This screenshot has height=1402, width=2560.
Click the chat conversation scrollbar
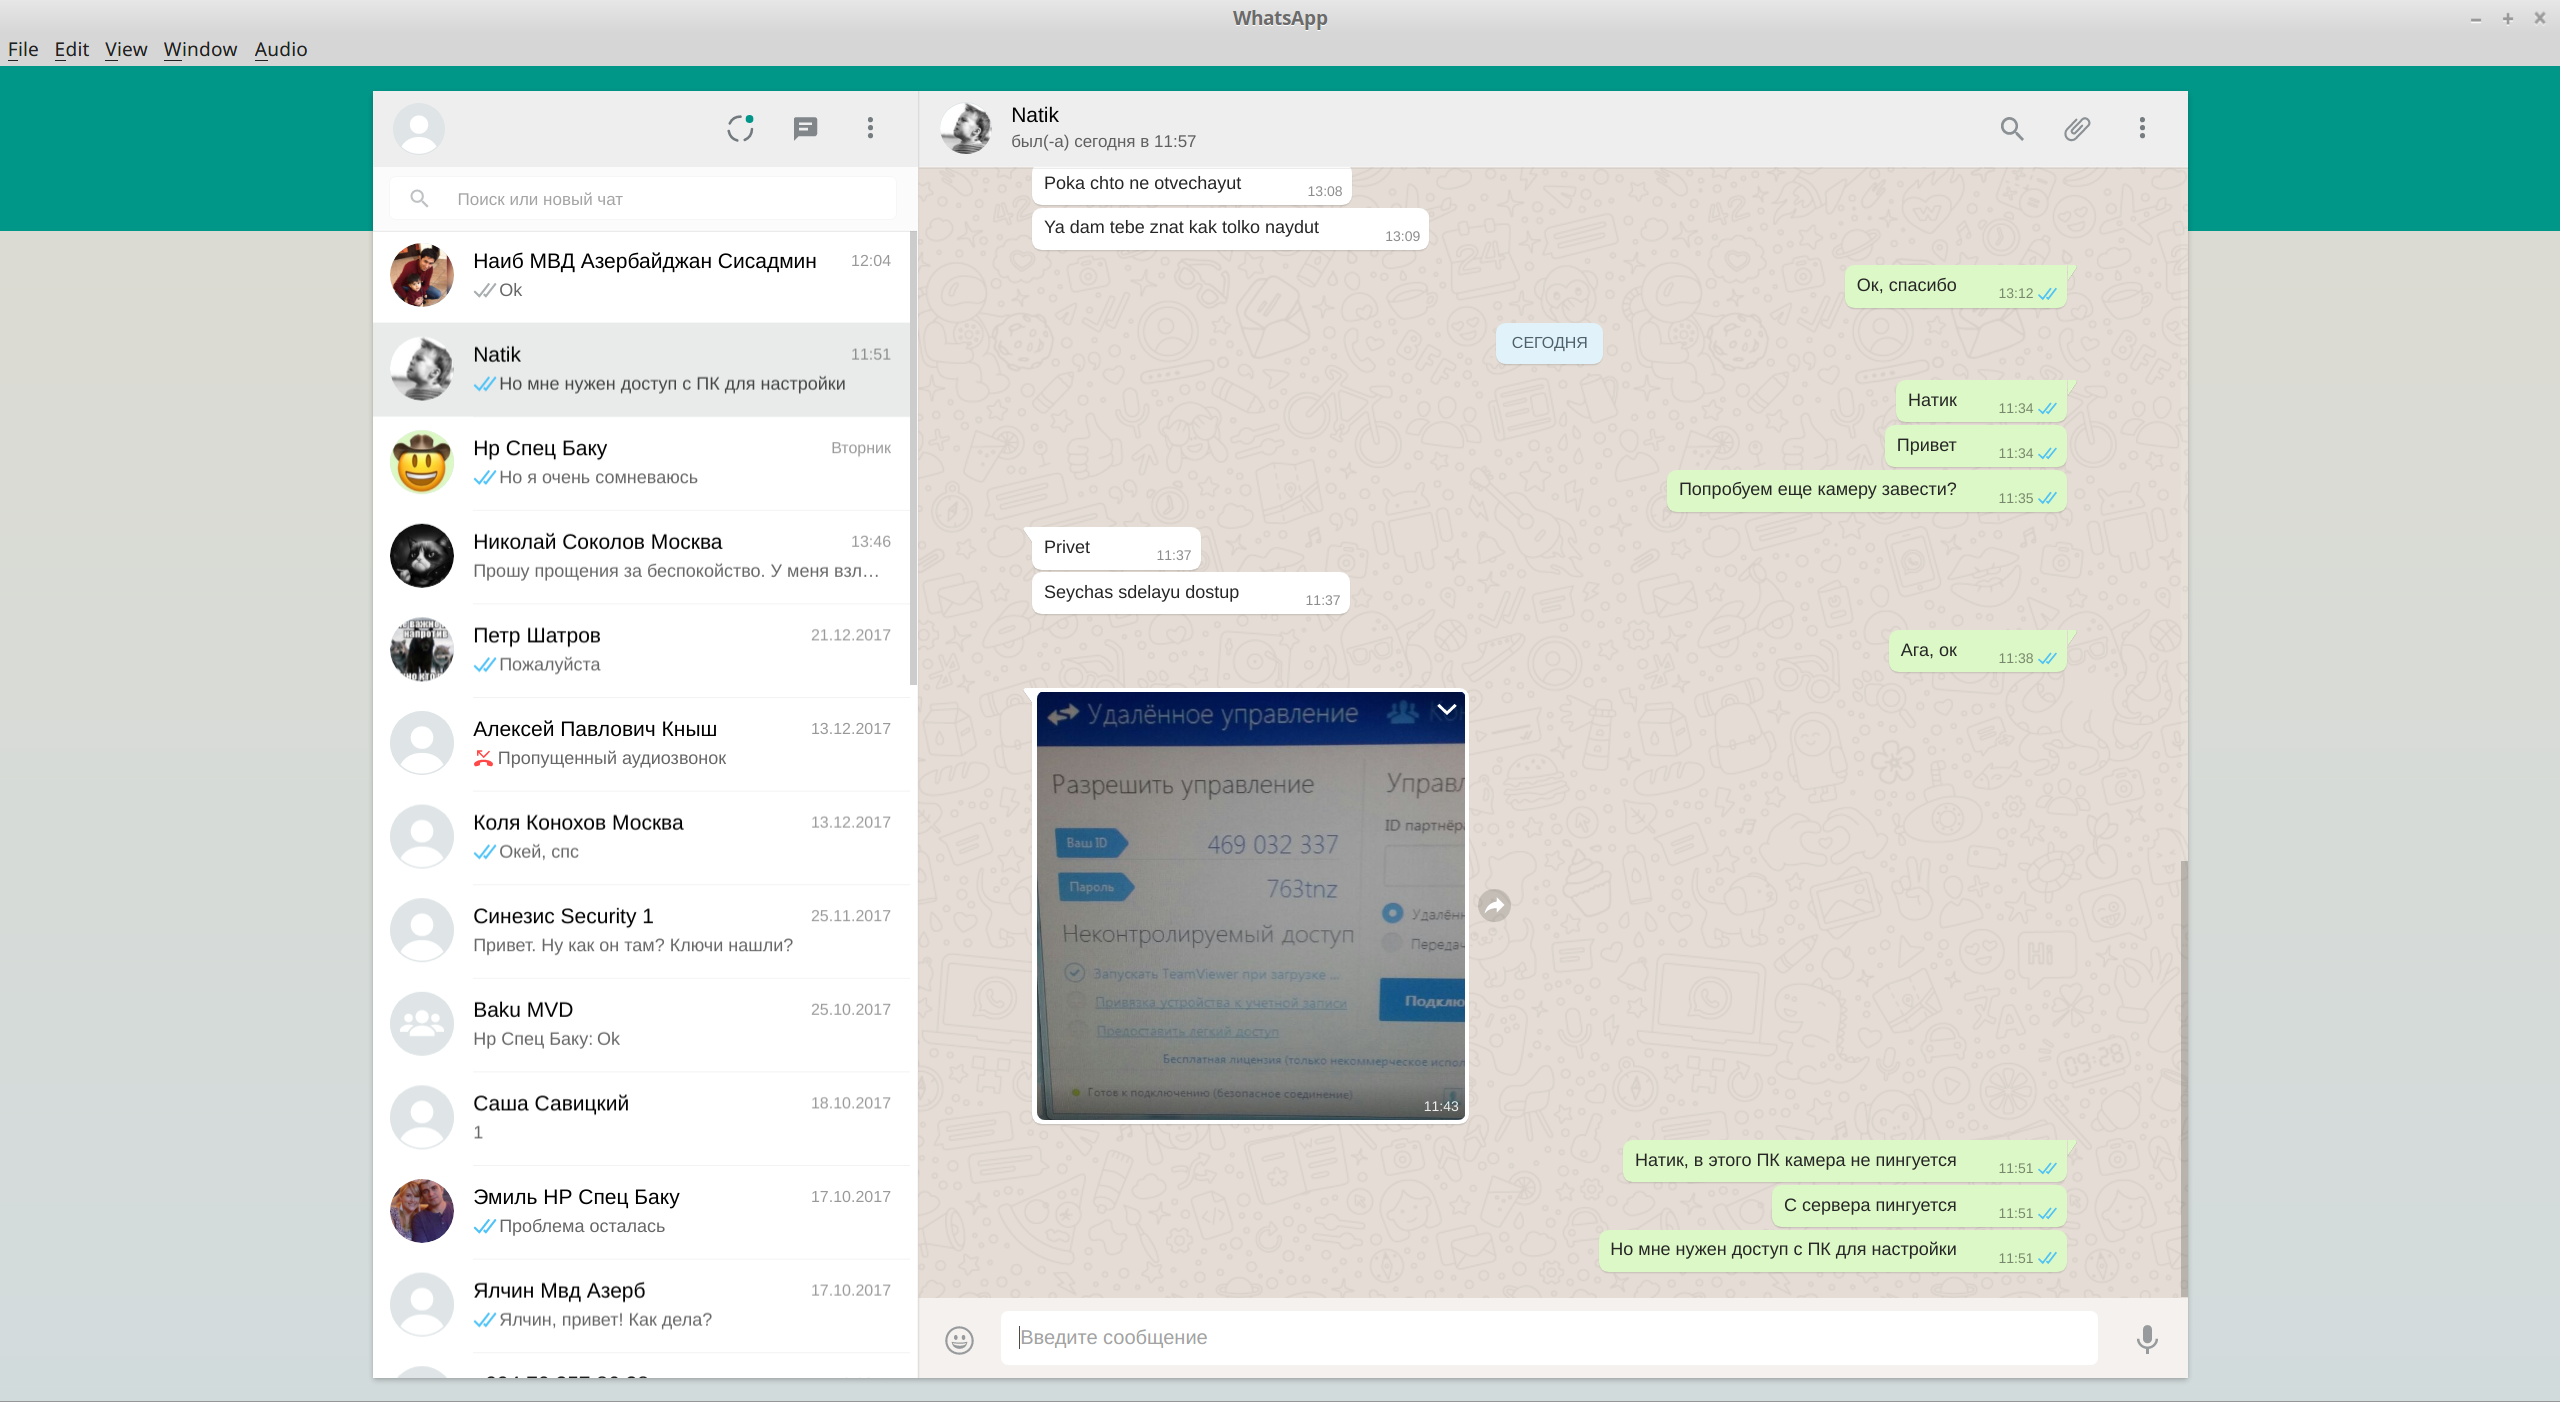[x=2184, y=1078]
